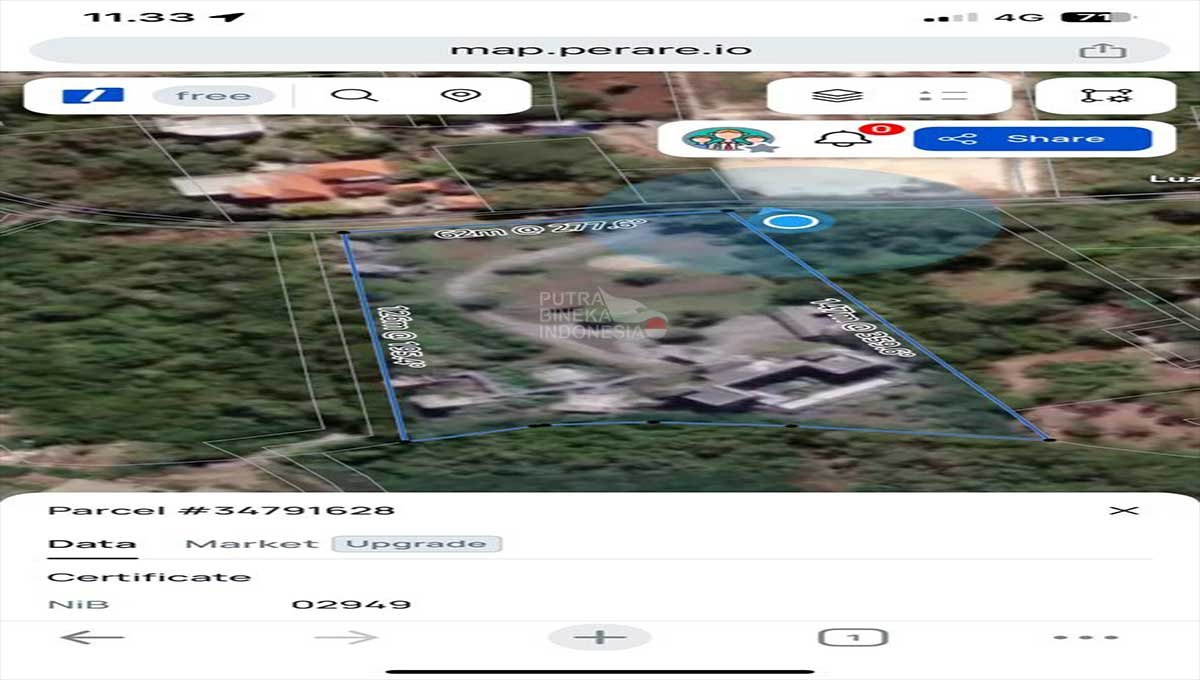Tap the map.perare.io address bar
This screenshot has height=680, width=1200.
600,50
